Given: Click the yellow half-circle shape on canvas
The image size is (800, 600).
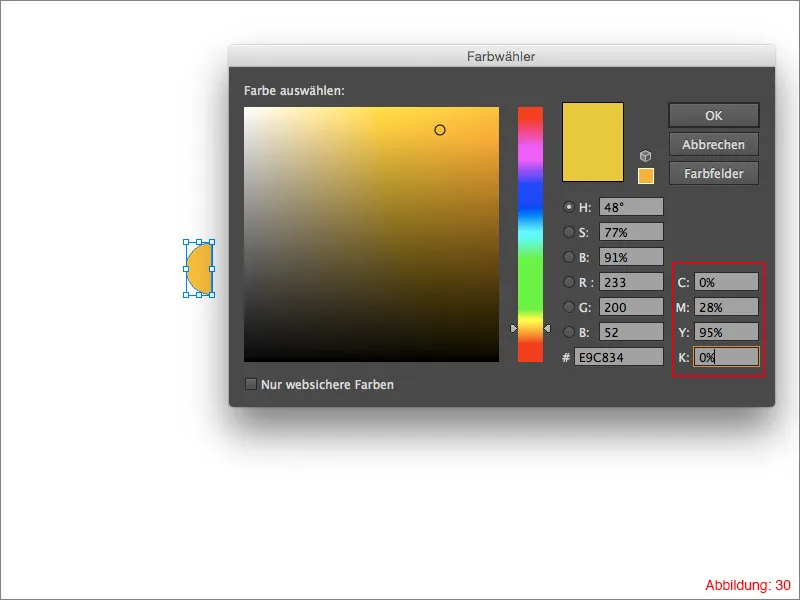Looking at the screenshot, I should pos(202,269).
